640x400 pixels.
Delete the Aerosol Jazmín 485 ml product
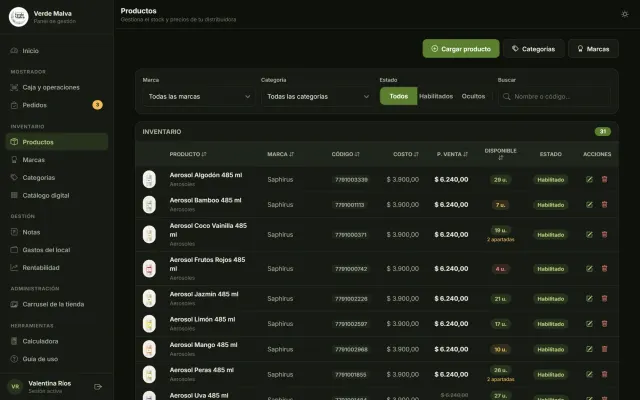click(x=604, y=298)
